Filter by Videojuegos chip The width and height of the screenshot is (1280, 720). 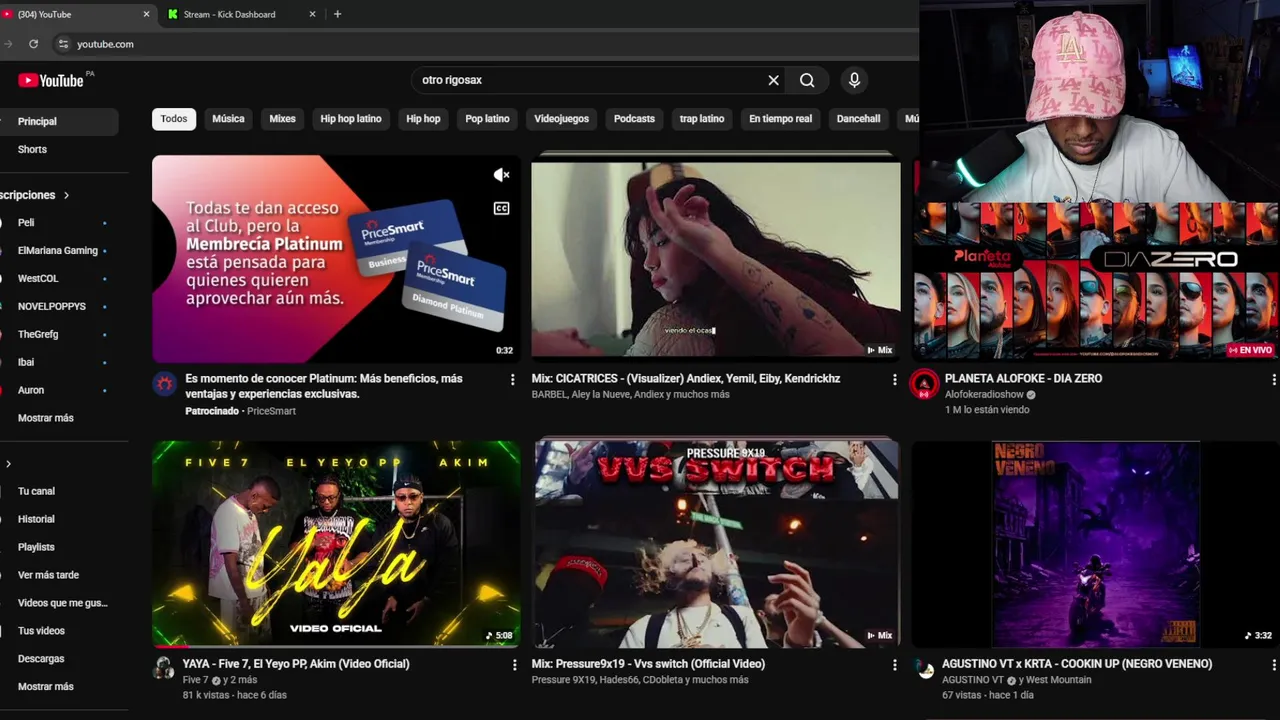point(561,119)
